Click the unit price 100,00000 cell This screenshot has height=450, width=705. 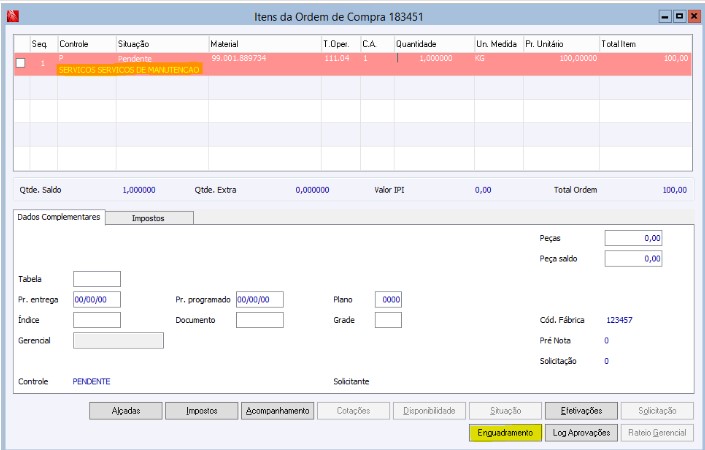(x=578, y=58)
